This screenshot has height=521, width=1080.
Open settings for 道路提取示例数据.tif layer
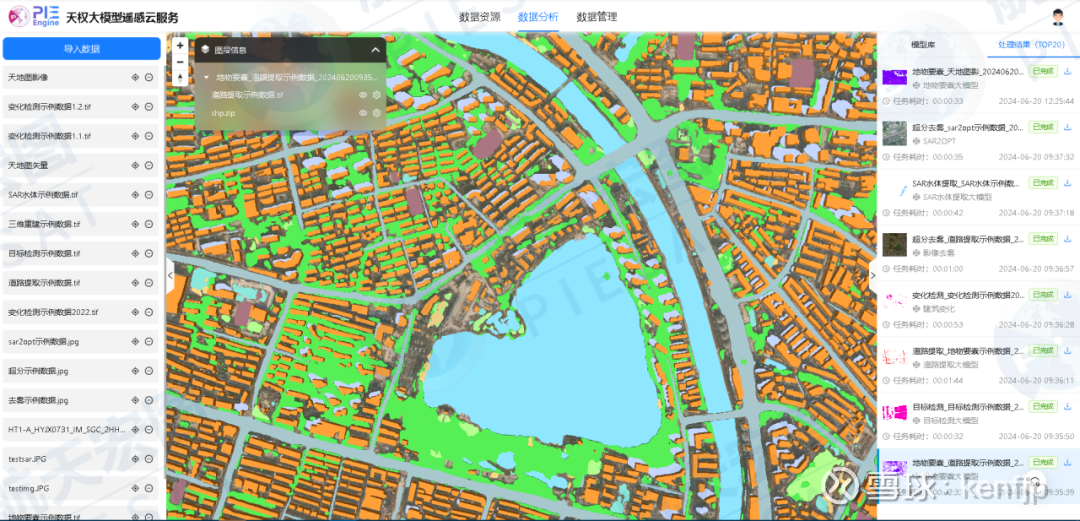coord(377,95)
